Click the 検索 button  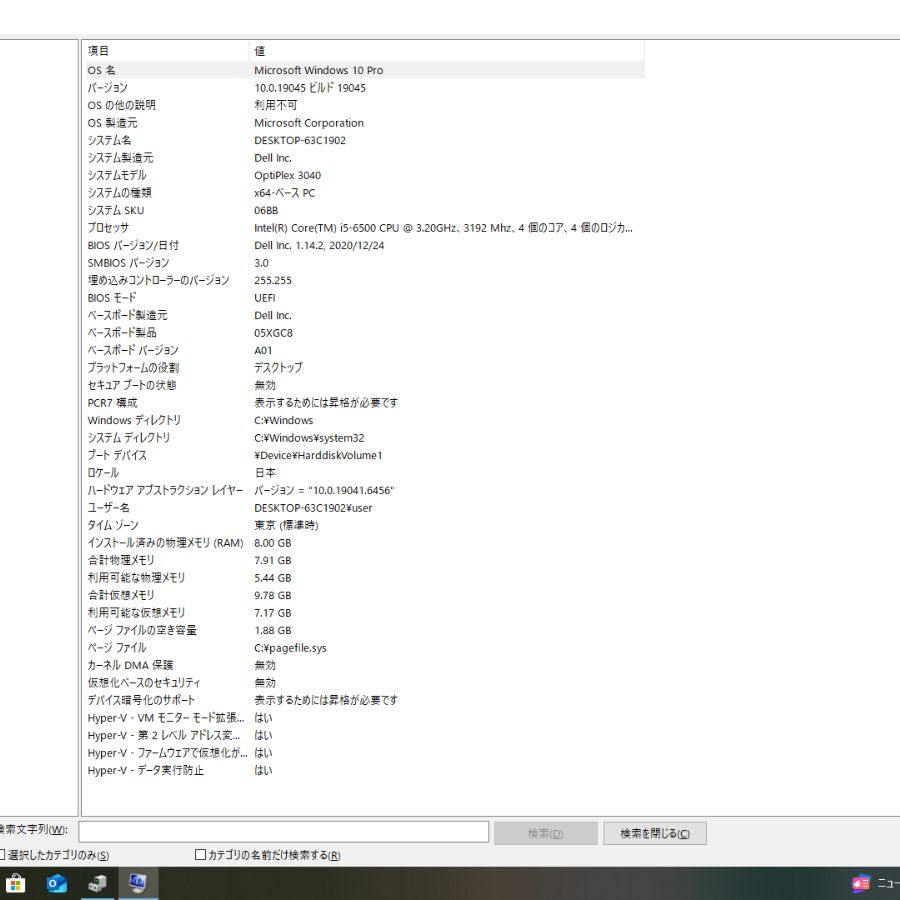coord(545,832)
